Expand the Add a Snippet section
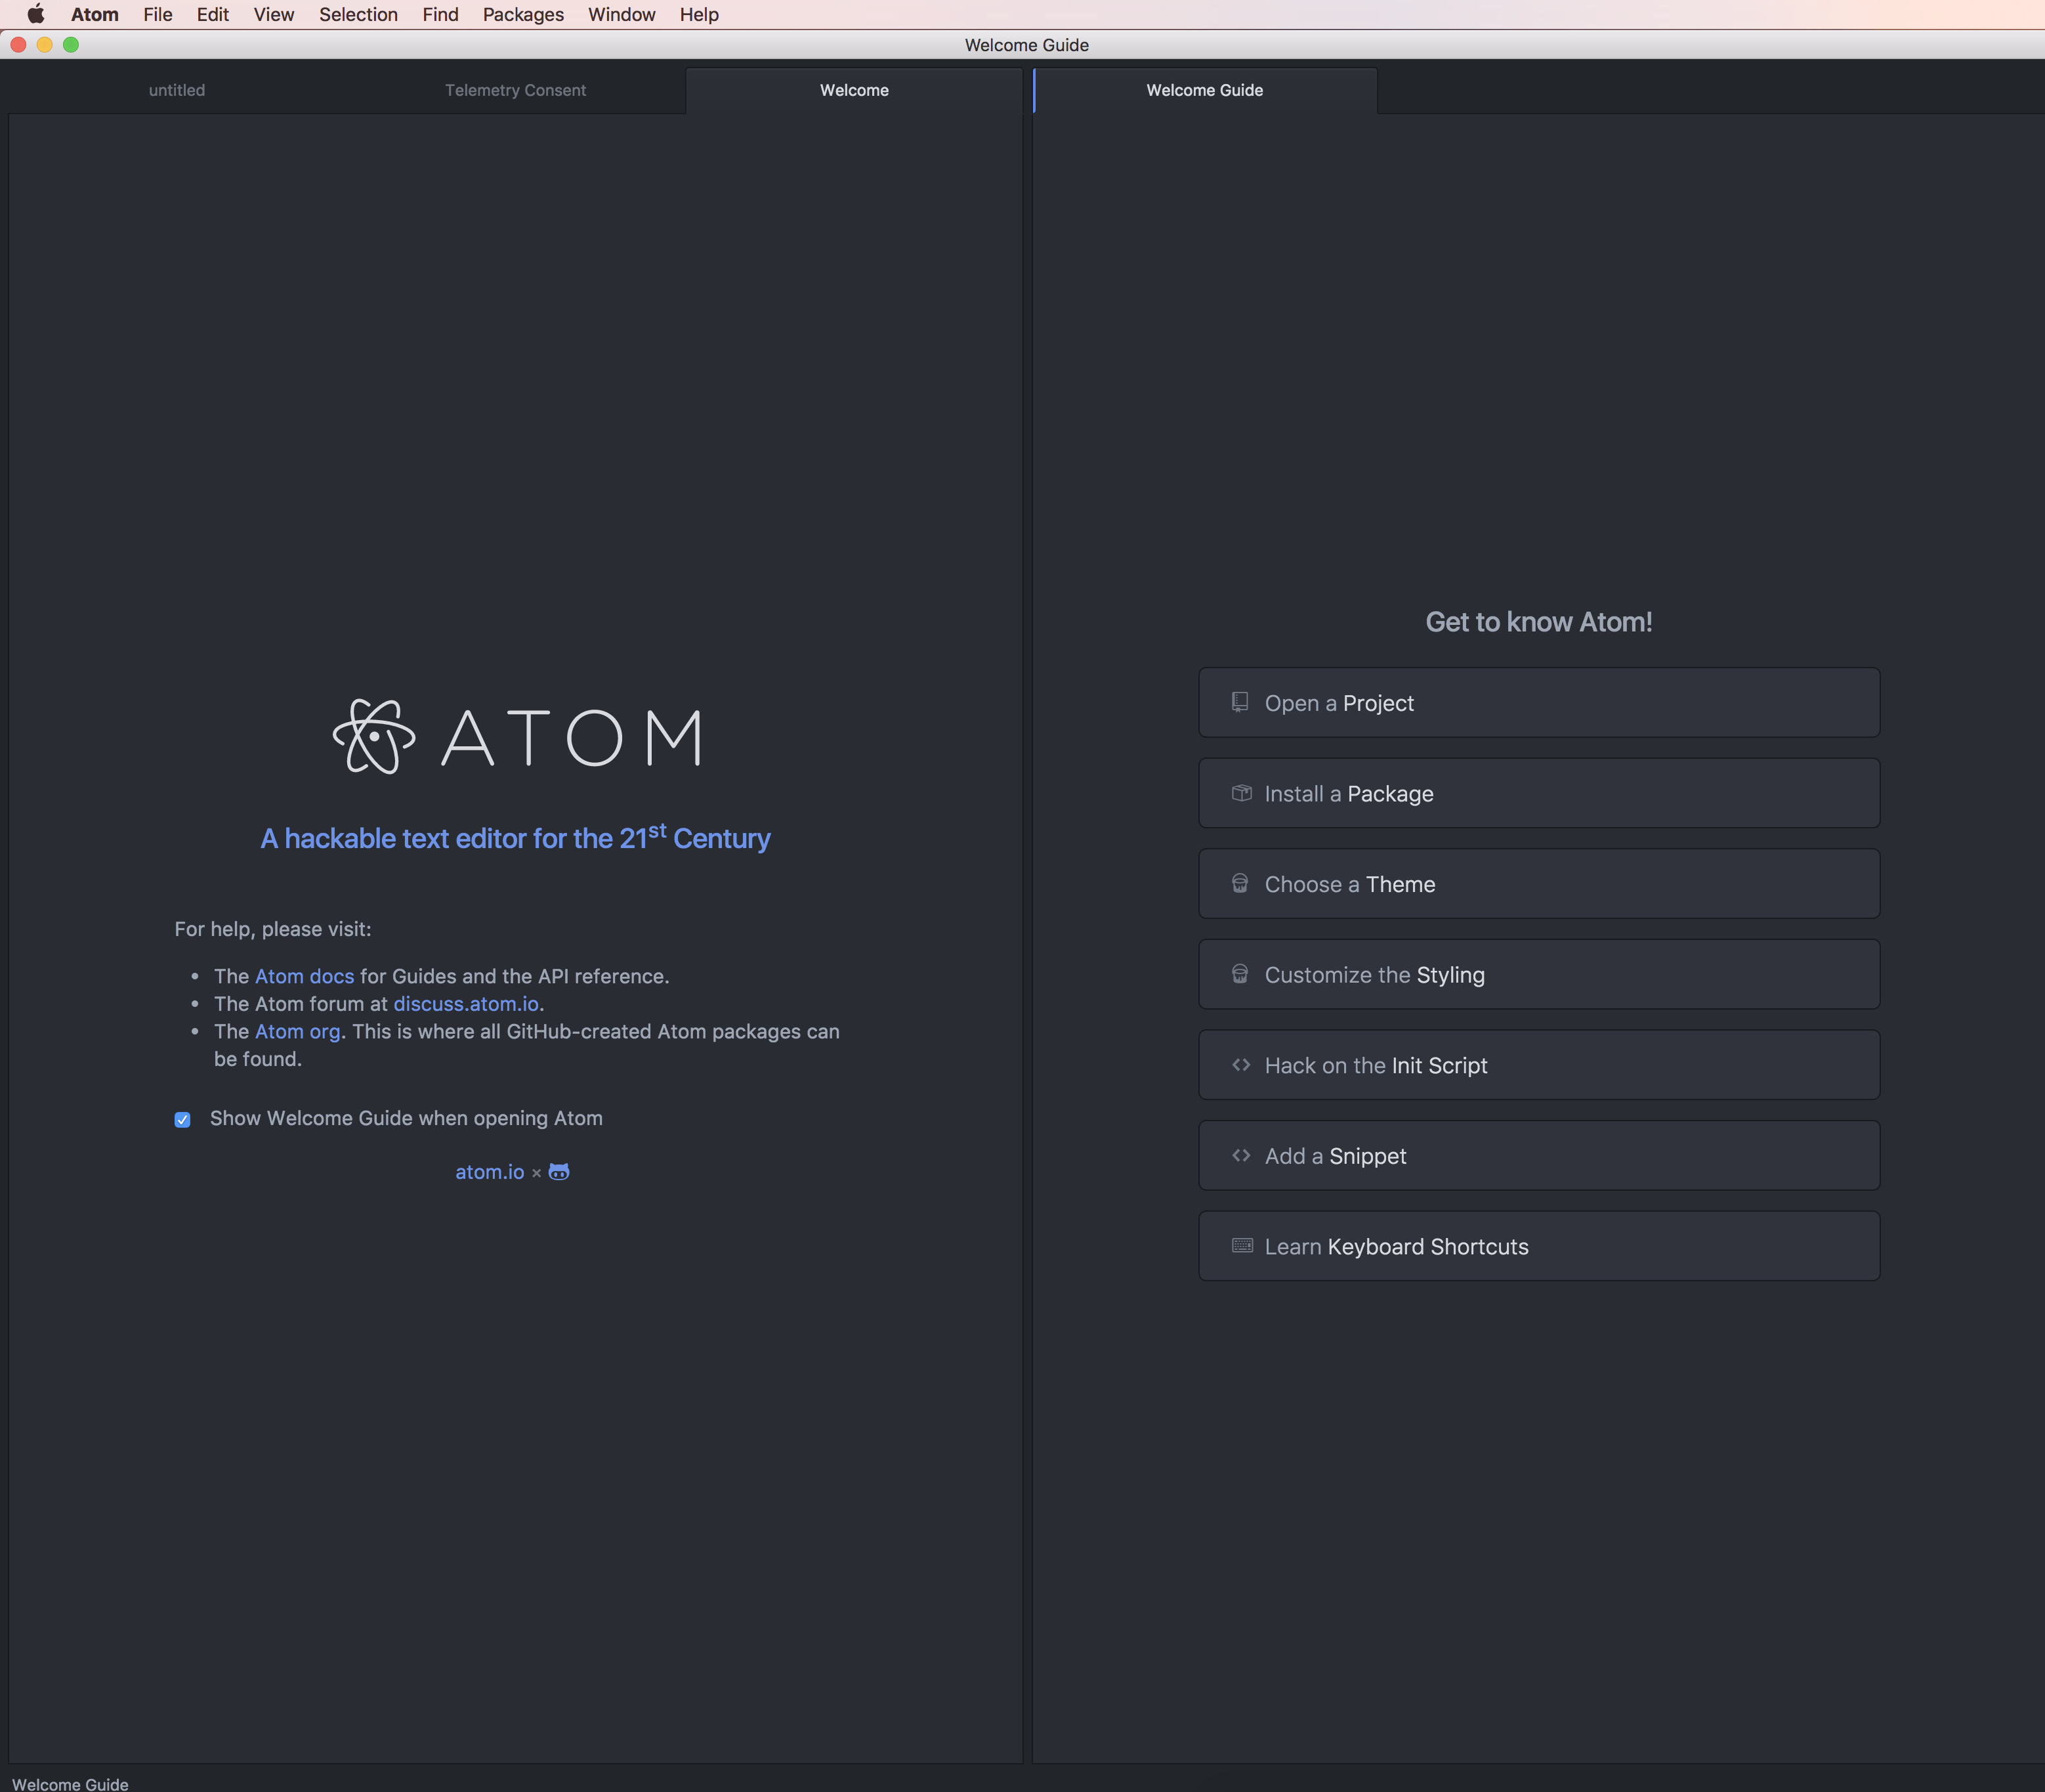 pyautogui.click(x=1539, y=1156)
